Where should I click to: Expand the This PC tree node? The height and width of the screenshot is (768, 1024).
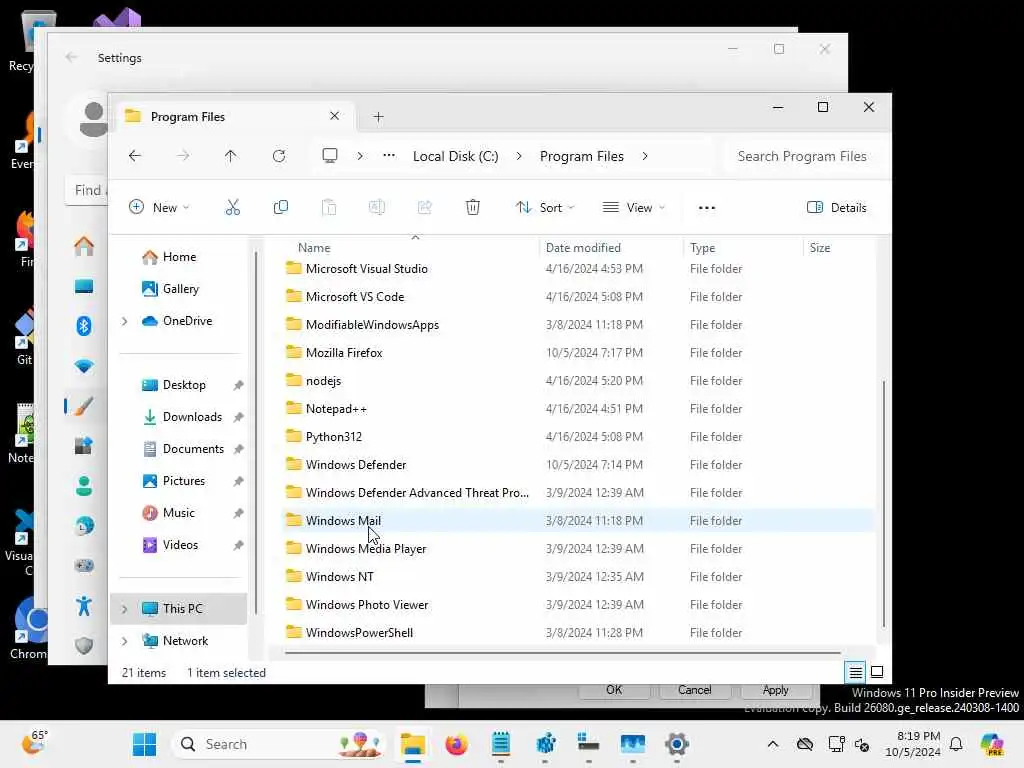[x=125, y=609]
